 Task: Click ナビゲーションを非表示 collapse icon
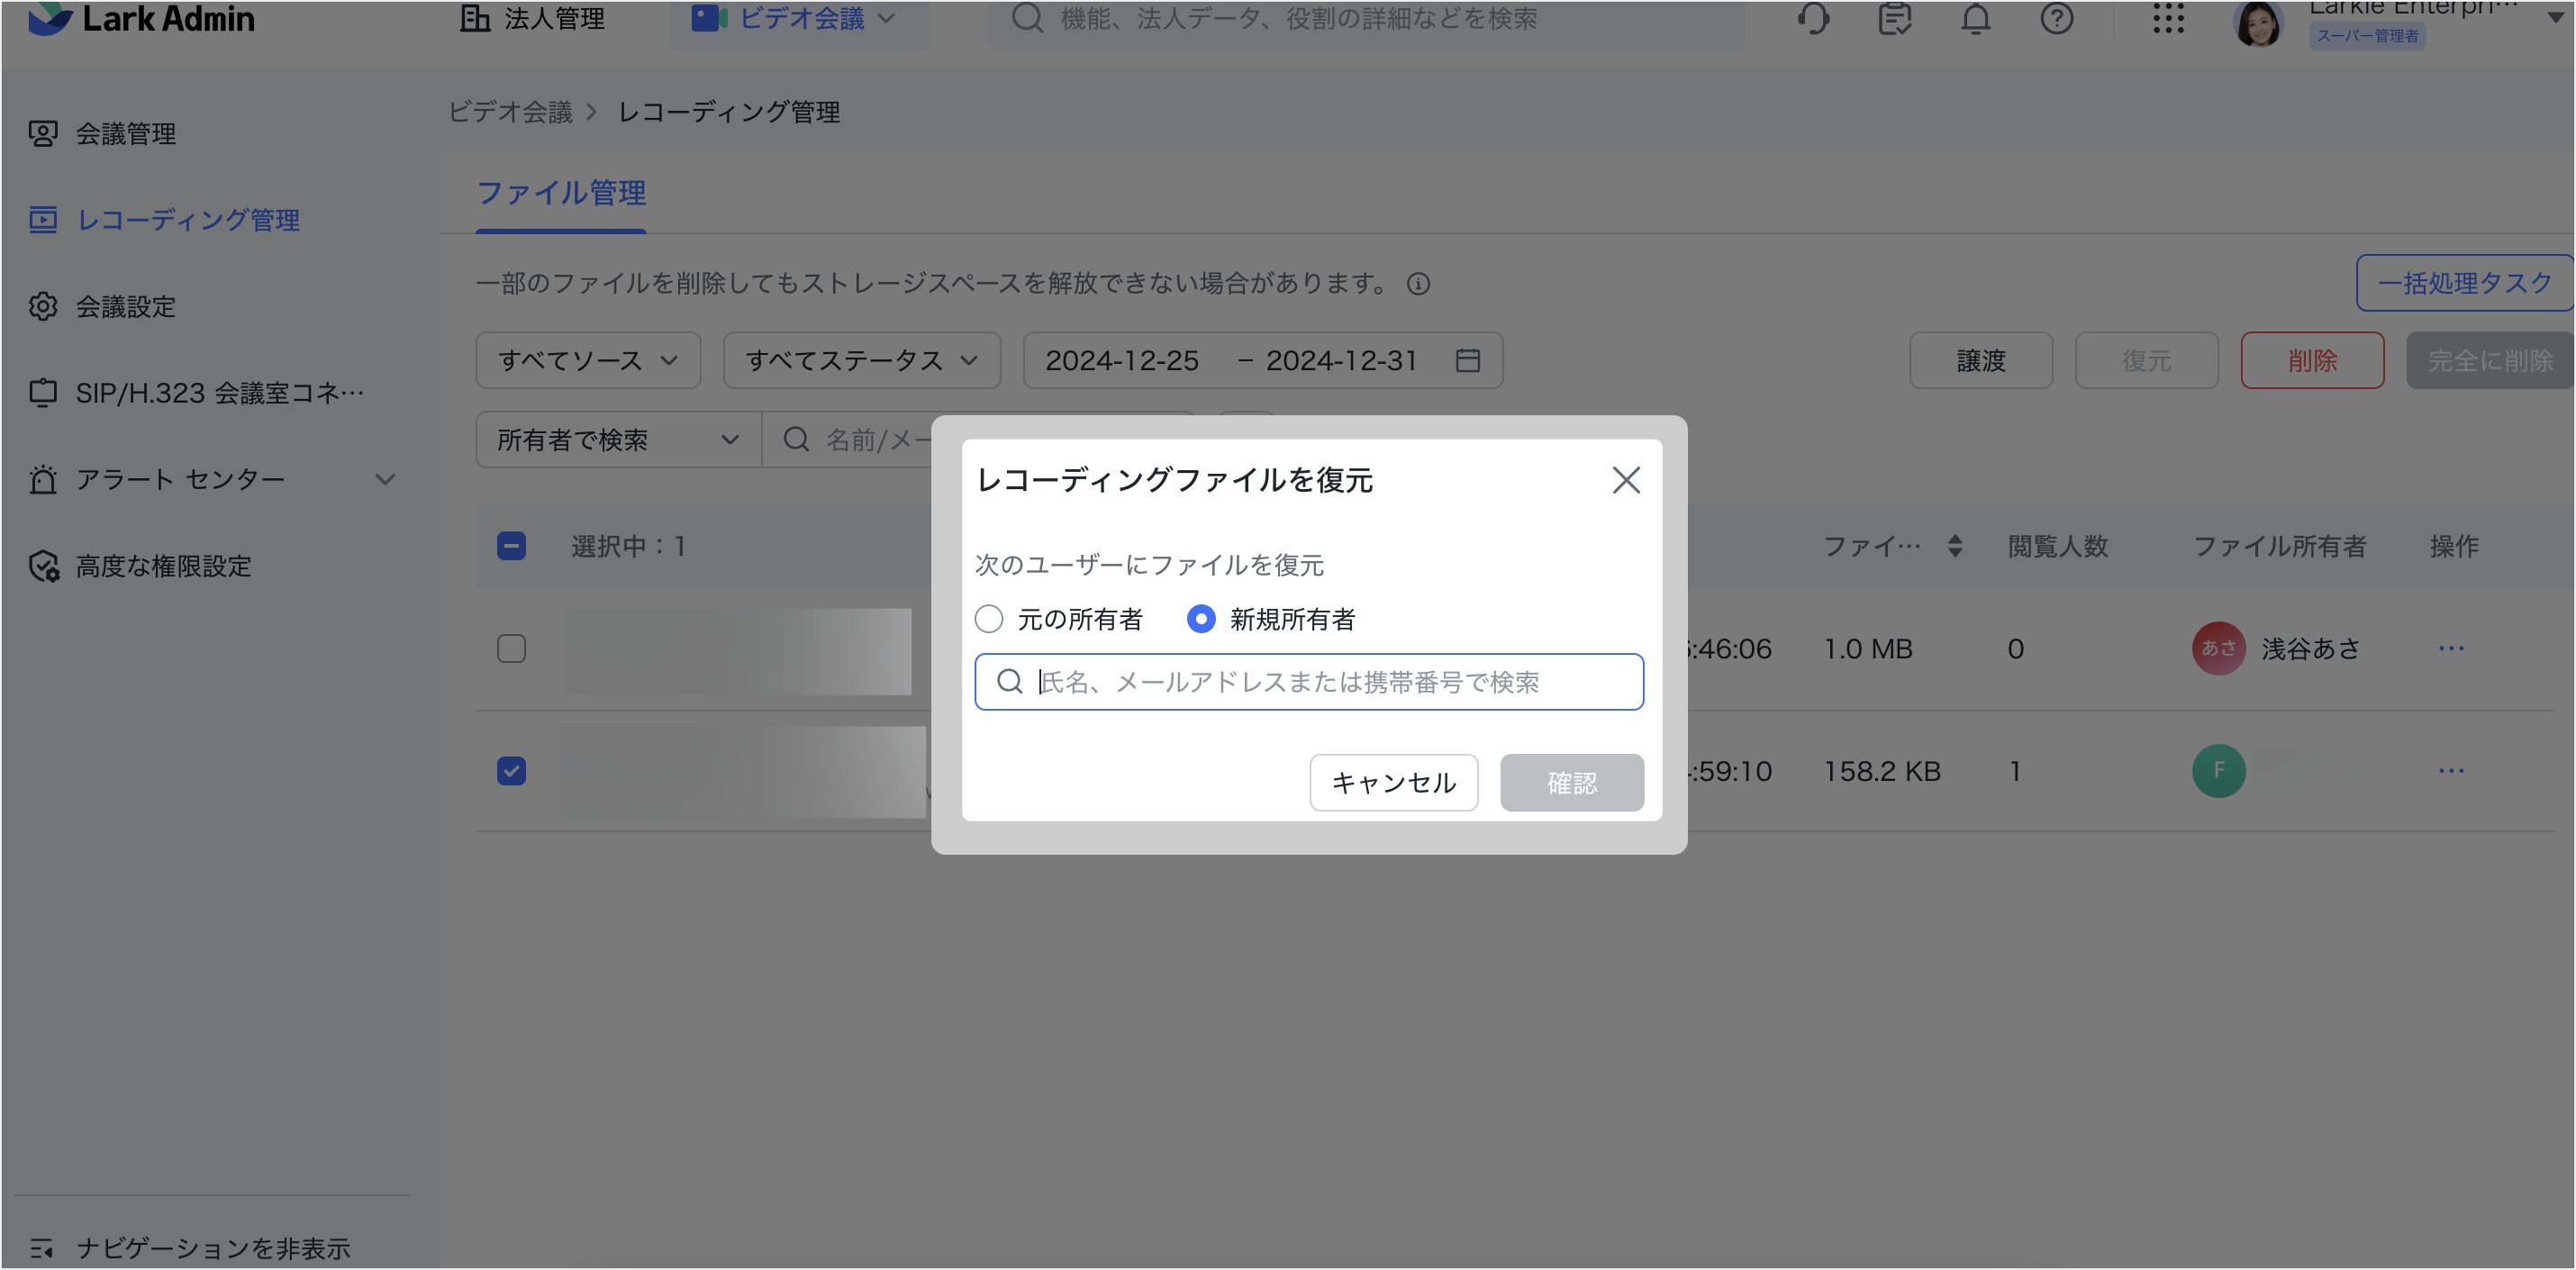pyautogui.click(x=42, y=1248)
